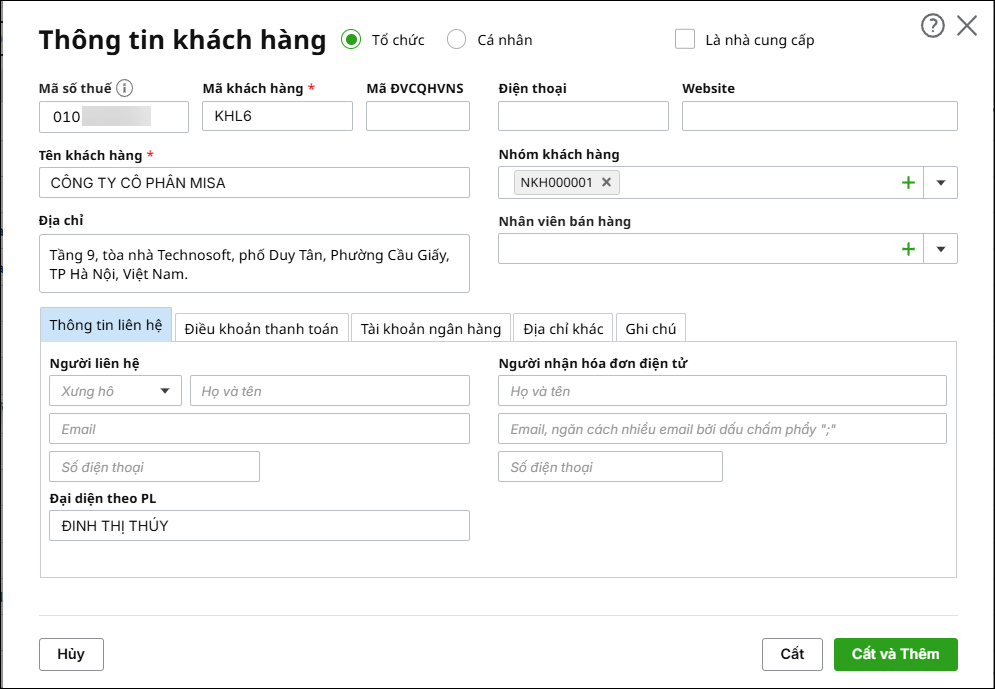Viewport: 995px width, 689px height.
Task: Go to the Địa chỉ khác tab
Action: pyautogui.click(x=563, y=328)
